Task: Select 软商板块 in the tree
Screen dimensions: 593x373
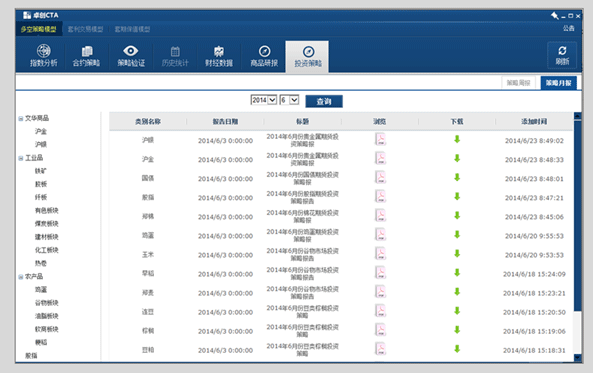Action: pos(47,329)
